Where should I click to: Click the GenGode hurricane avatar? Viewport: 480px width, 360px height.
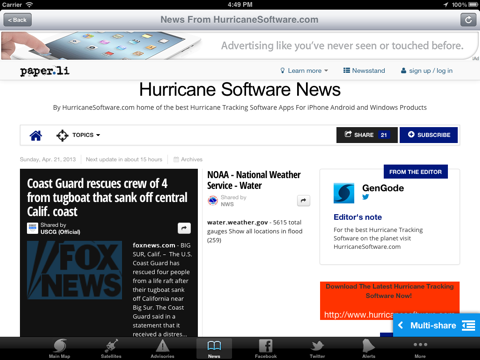(x=344, y=193)
